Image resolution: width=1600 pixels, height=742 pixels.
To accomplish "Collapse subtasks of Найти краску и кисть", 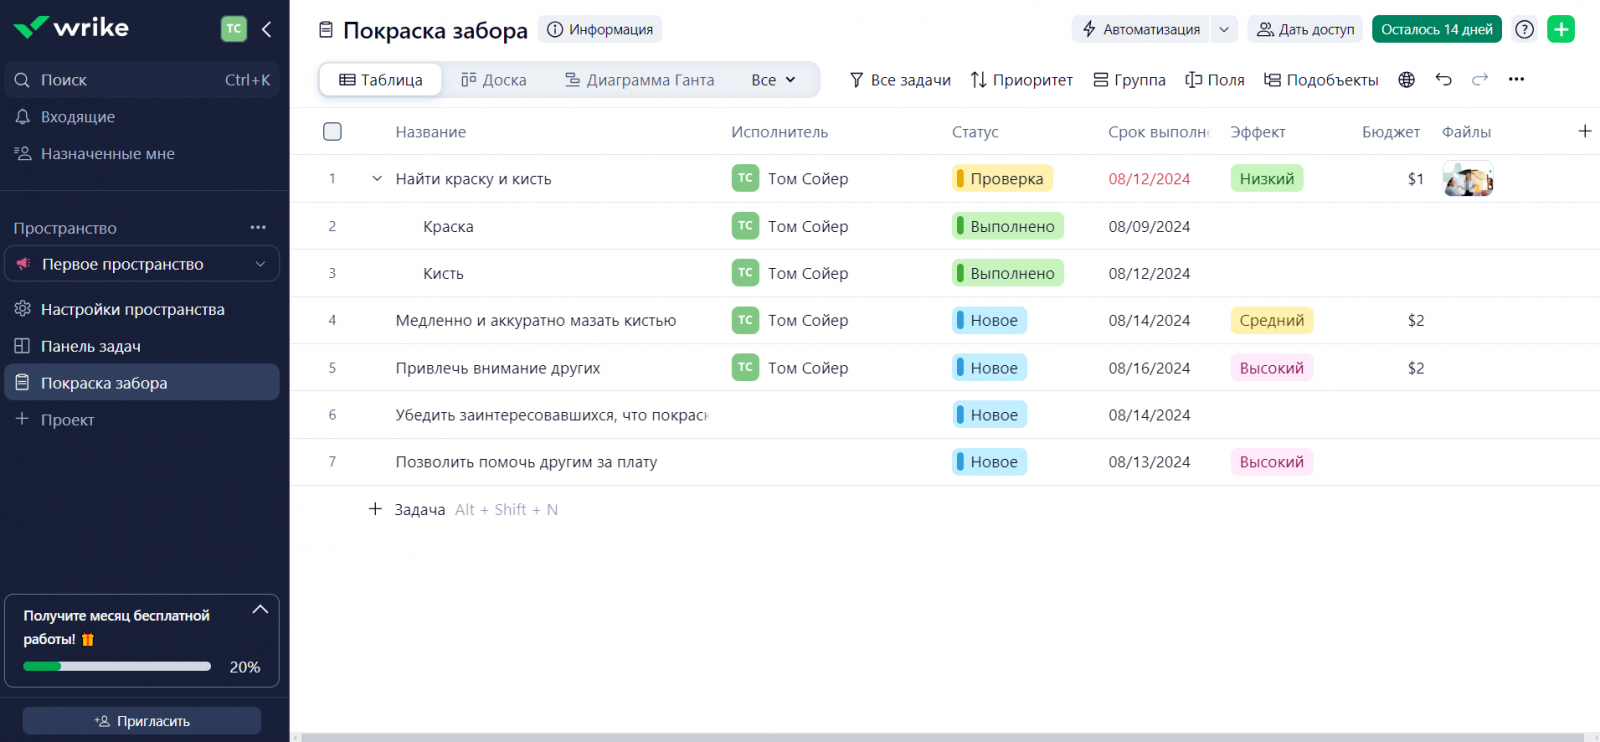I will point(377,179).
